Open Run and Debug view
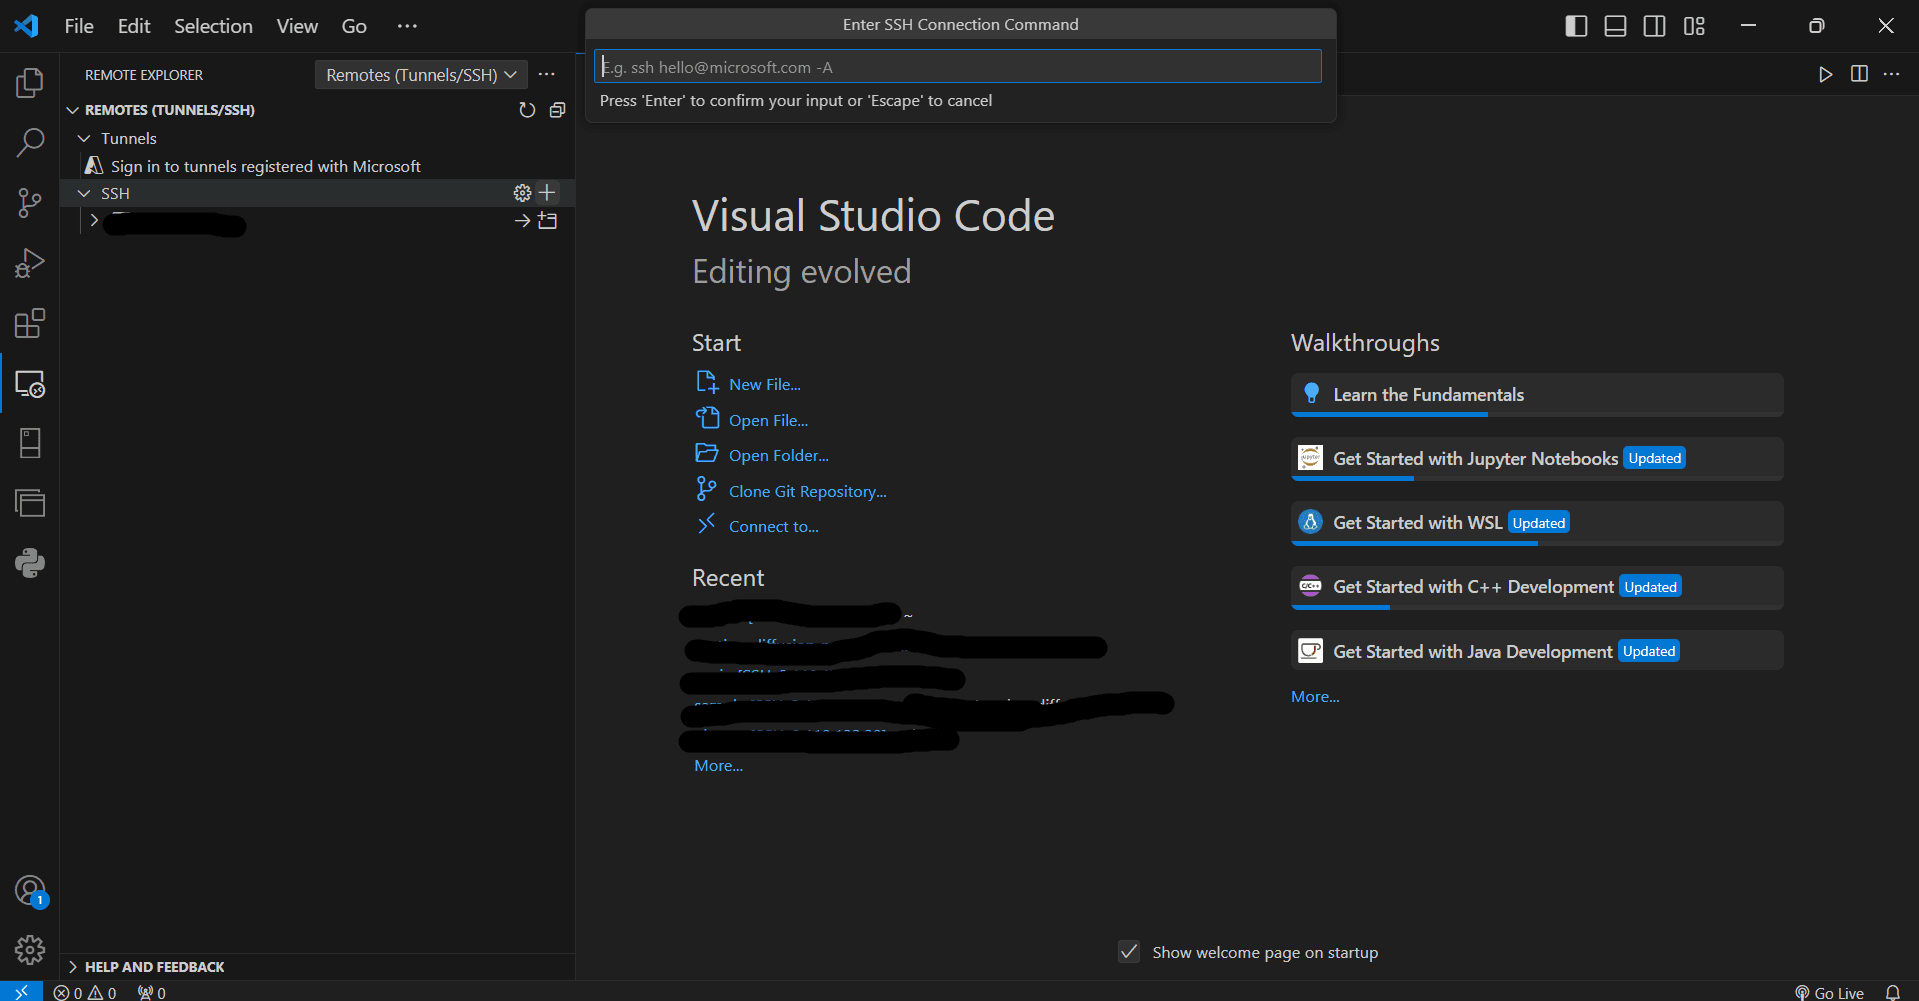 (30, 263)
